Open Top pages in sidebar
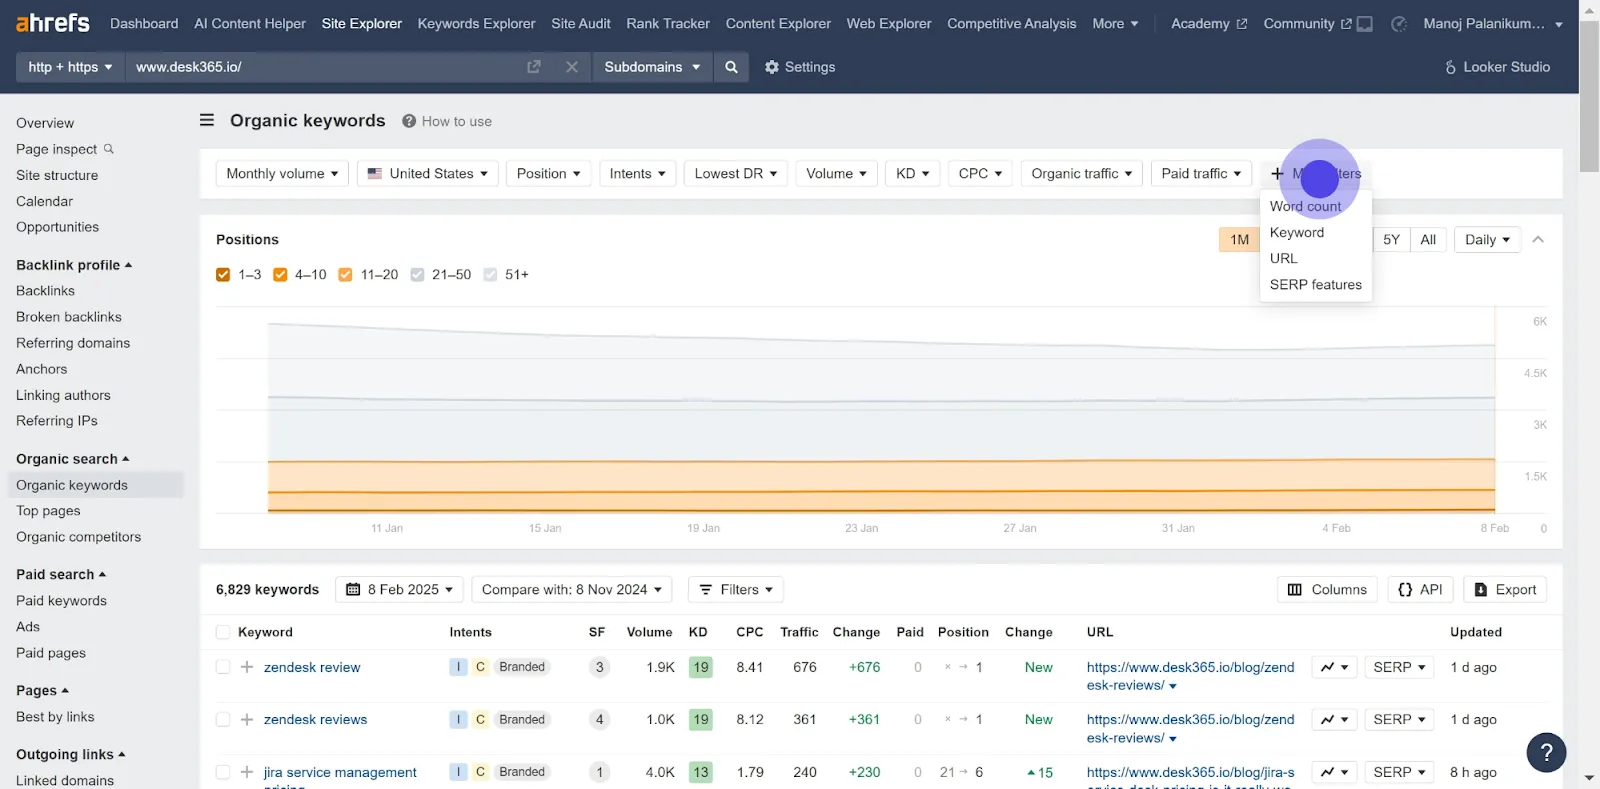The image size is (1600, 789). (48, 511)
